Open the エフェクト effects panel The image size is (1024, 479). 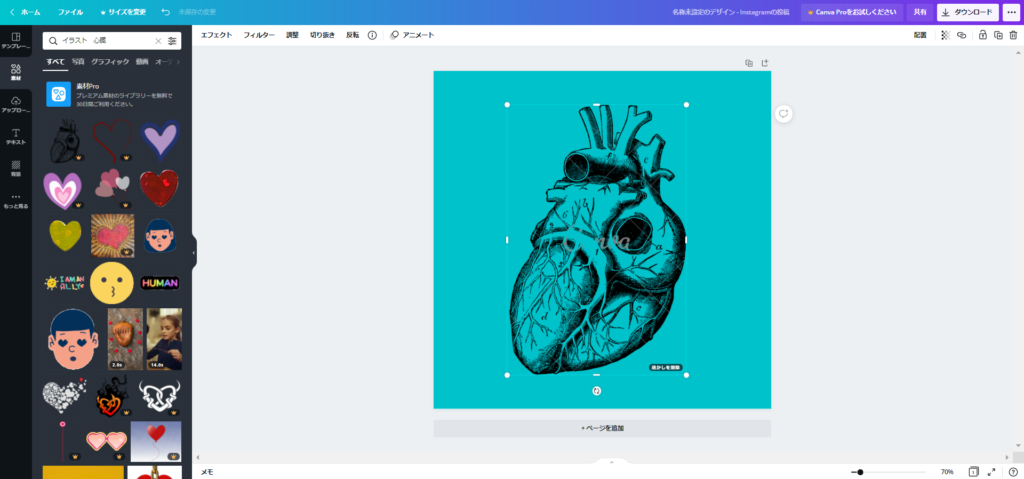[216, 35]
